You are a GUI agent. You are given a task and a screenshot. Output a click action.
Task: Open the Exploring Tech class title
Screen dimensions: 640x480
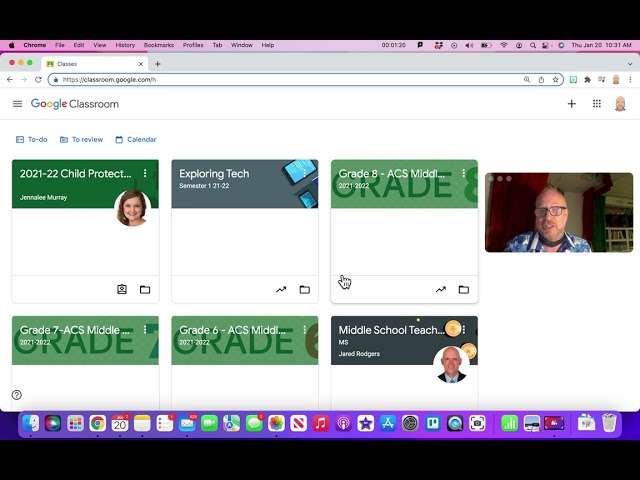coord(214,174)
